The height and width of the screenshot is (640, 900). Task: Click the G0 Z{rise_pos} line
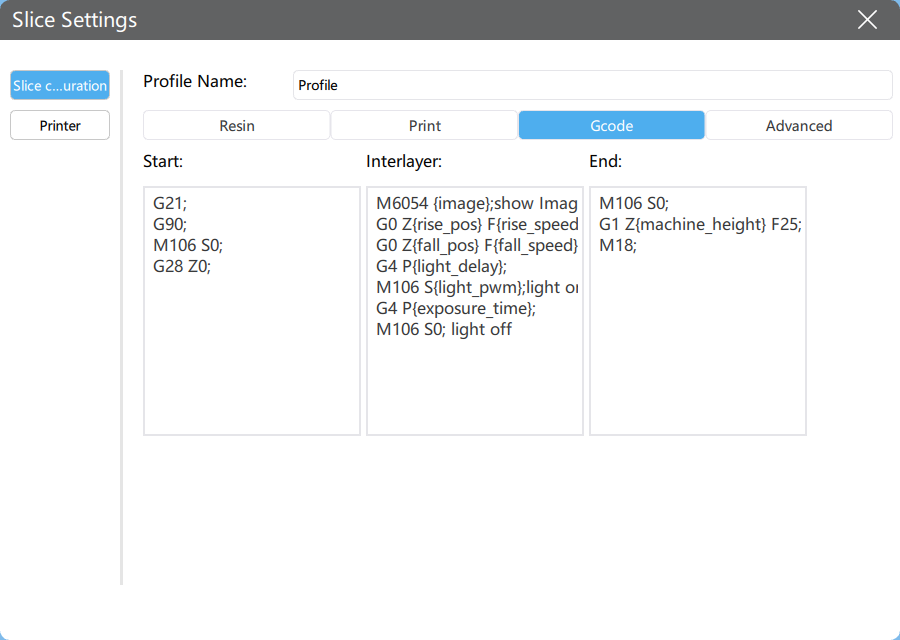[476, 224]
